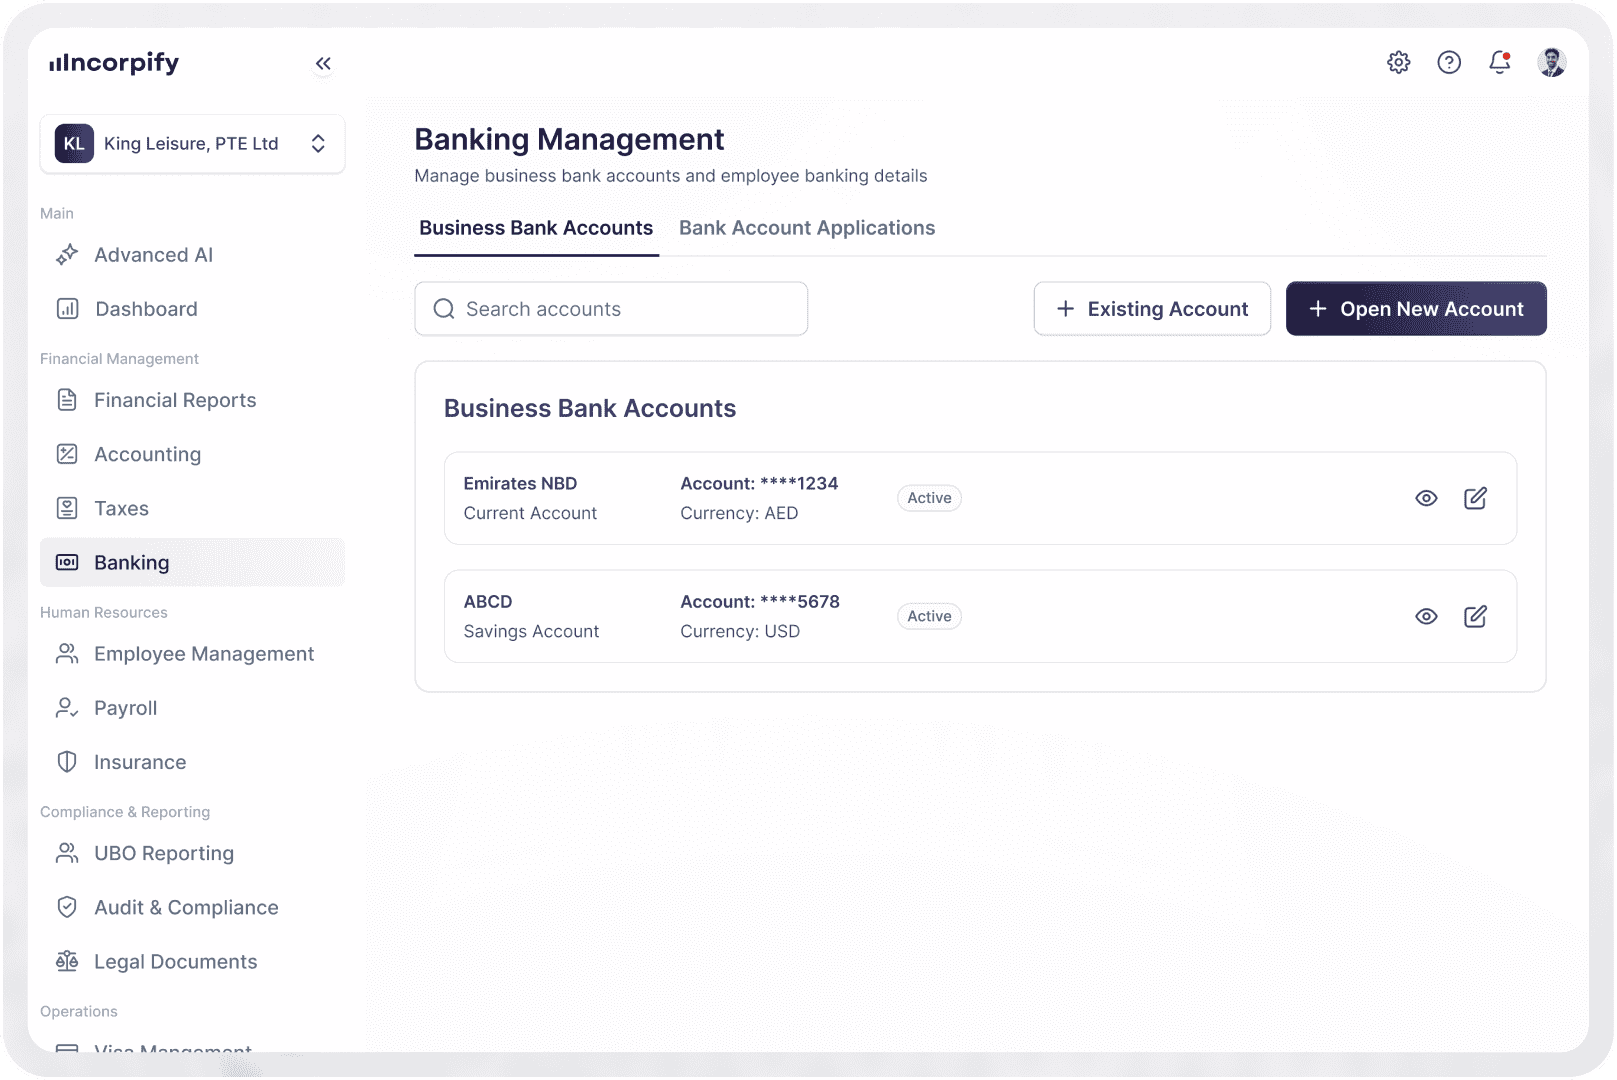Select the Business Bank Accounts tab

point(536,227)
